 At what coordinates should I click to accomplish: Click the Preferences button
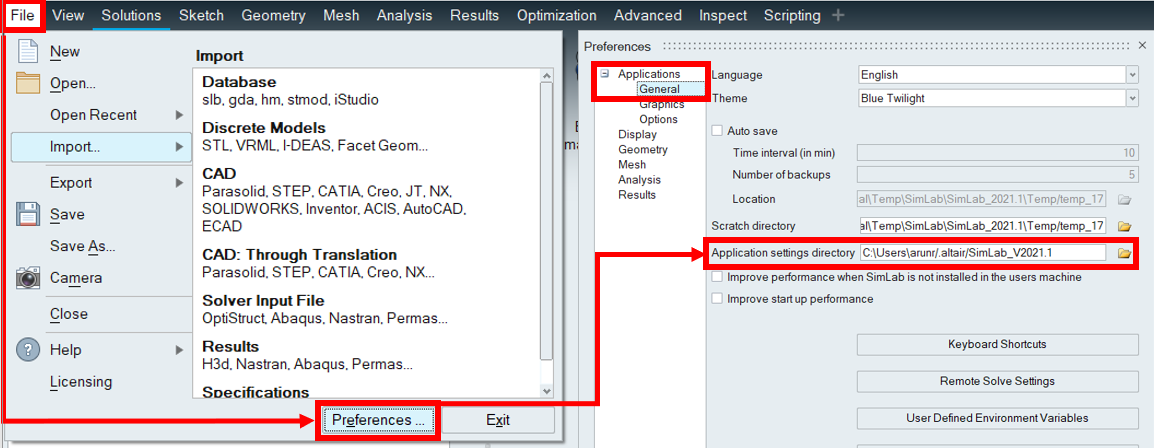pyautogui.click(x=378, y=421)
